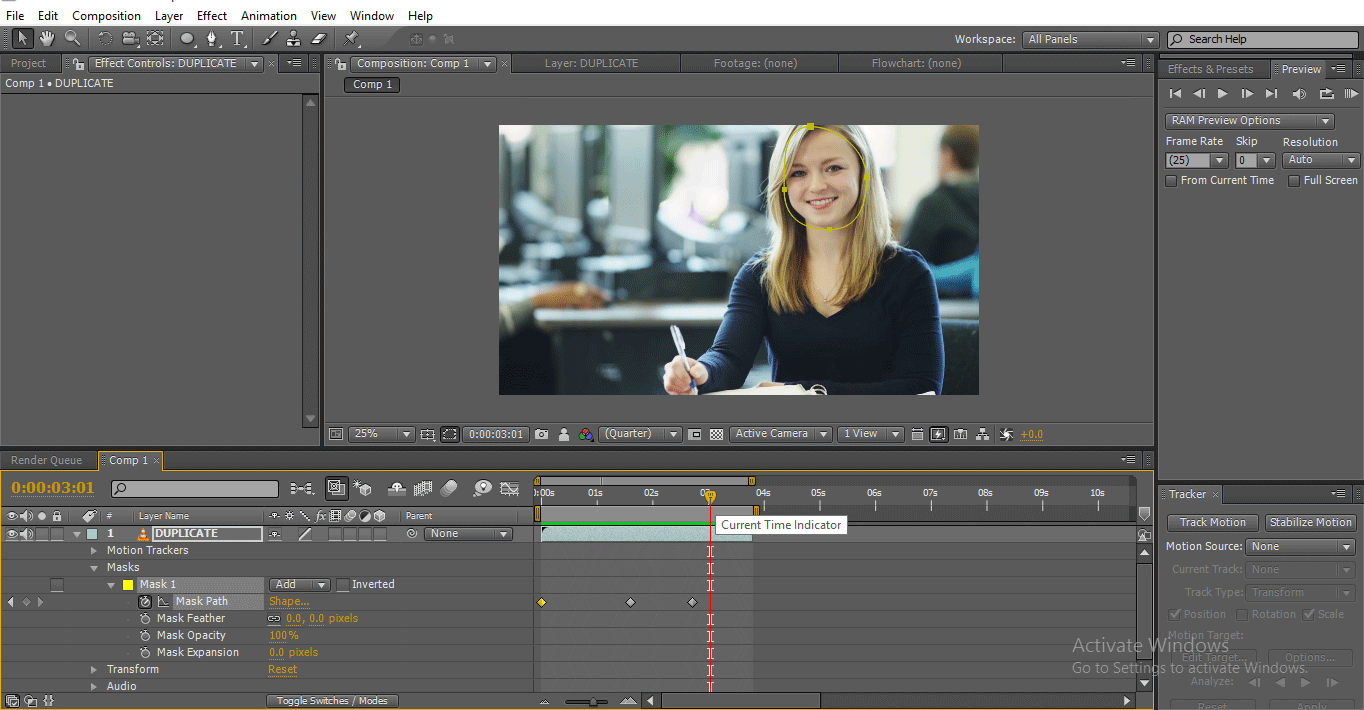Check the Inverted box for Mask 1
This screenshot has height=710, width=1364.
pos(343,585)
